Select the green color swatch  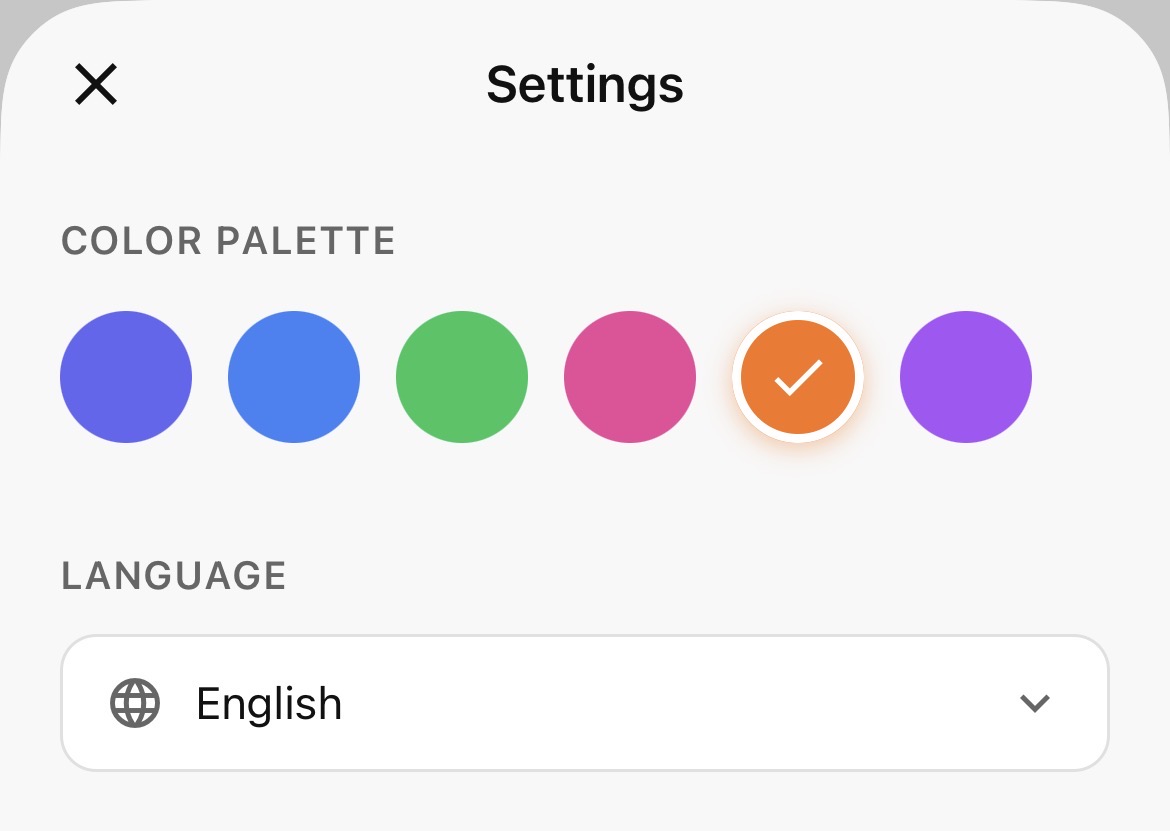[462, 377]
